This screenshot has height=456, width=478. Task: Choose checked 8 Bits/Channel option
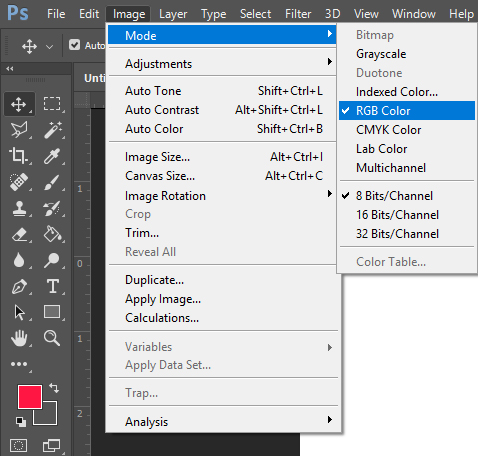coord(407,196)
